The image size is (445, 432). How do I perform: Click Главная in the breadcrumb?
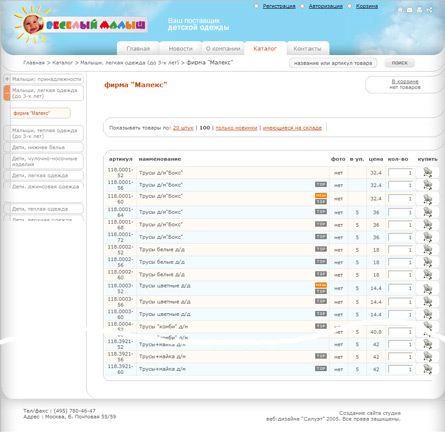tap(34, 63)
